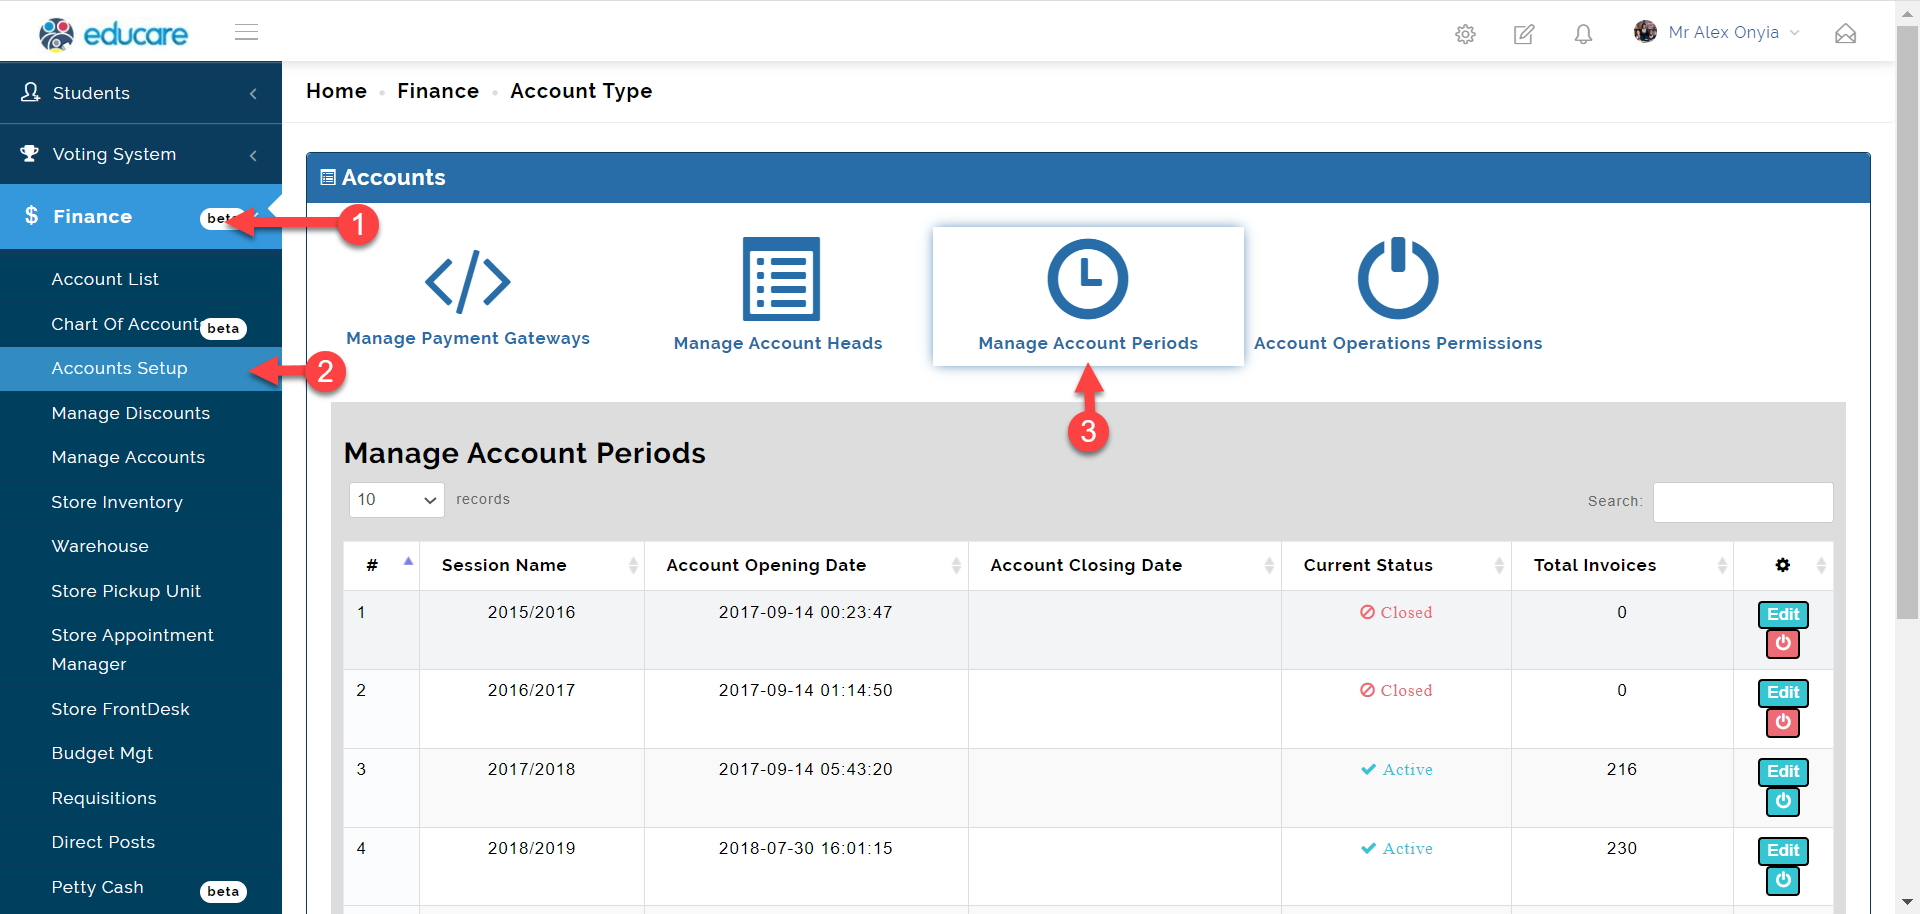Screen dimensions: 1920x914
Task: Toggle power status for 2018/2019 session
Action: [x=1783, y=880]
